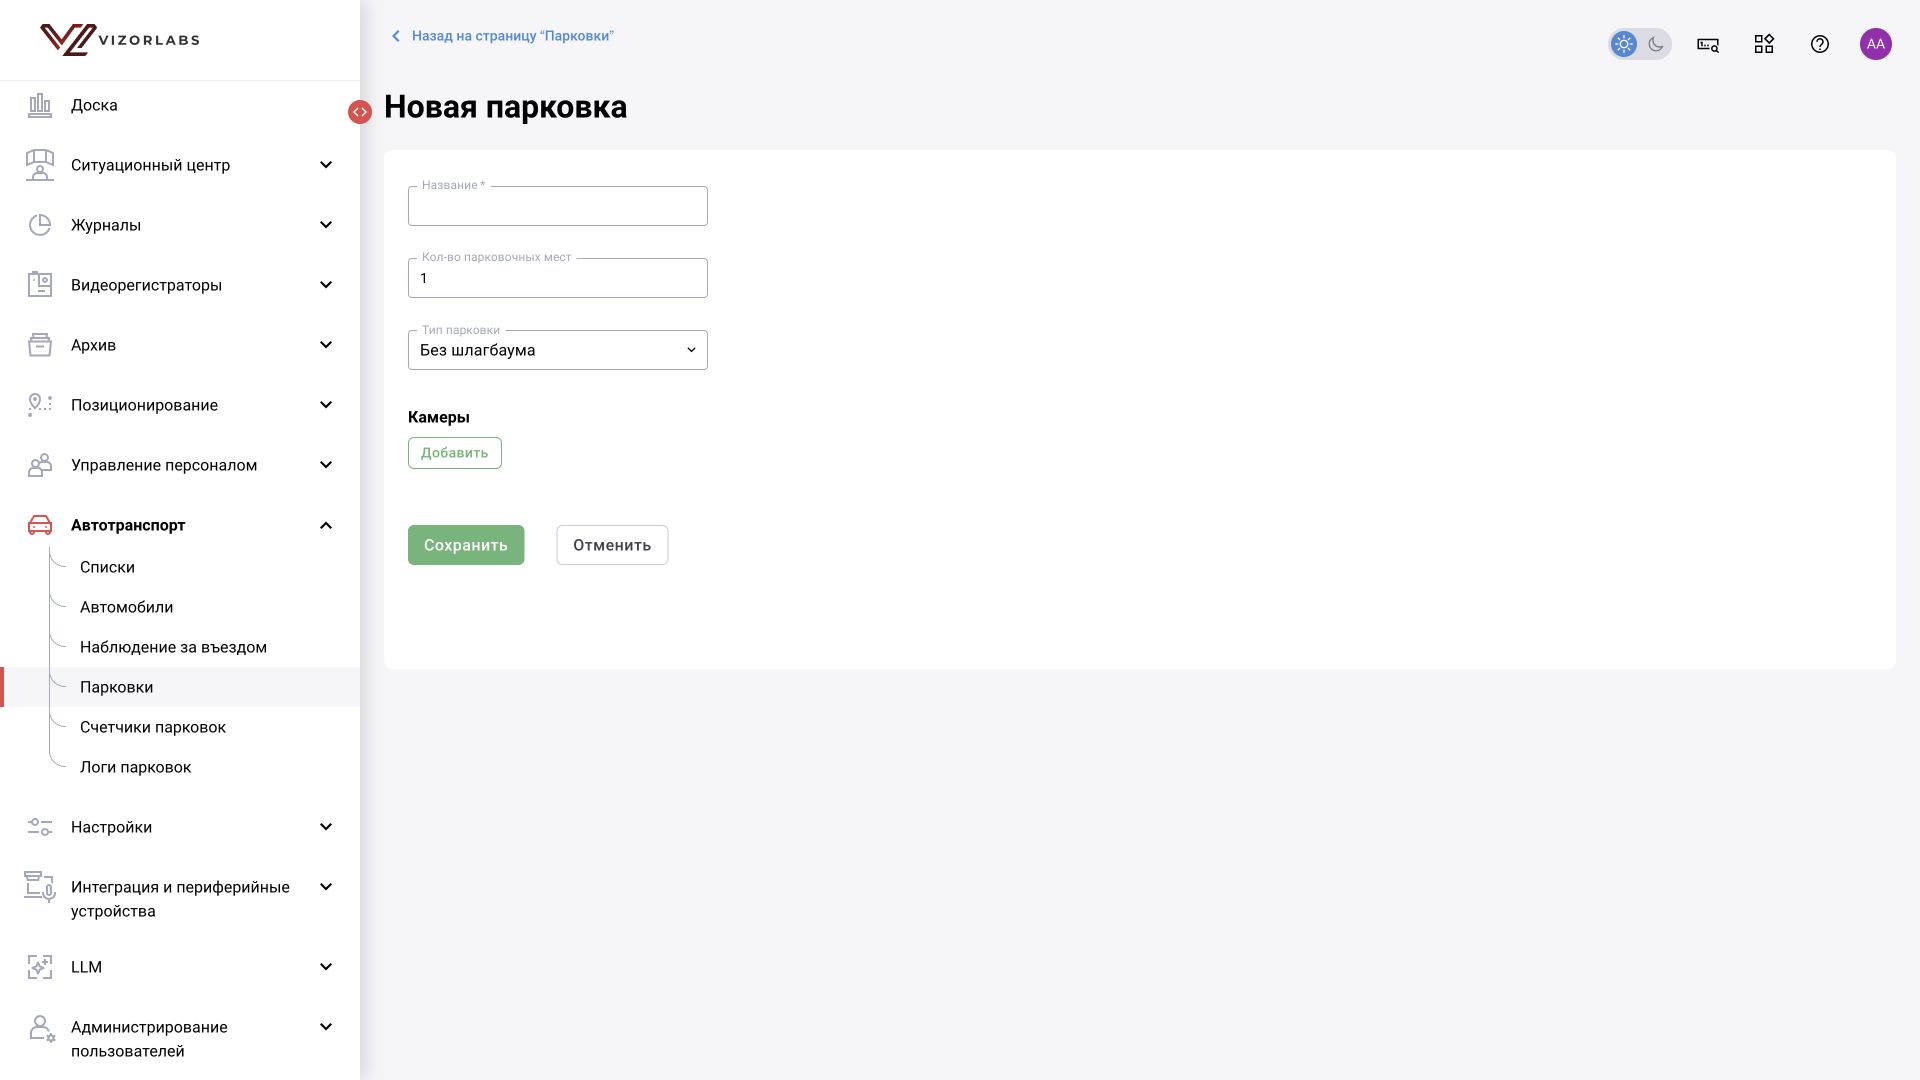Focus the Название input field
The width and height of the screenshot is (1920, 1080).
pos(558,206)
